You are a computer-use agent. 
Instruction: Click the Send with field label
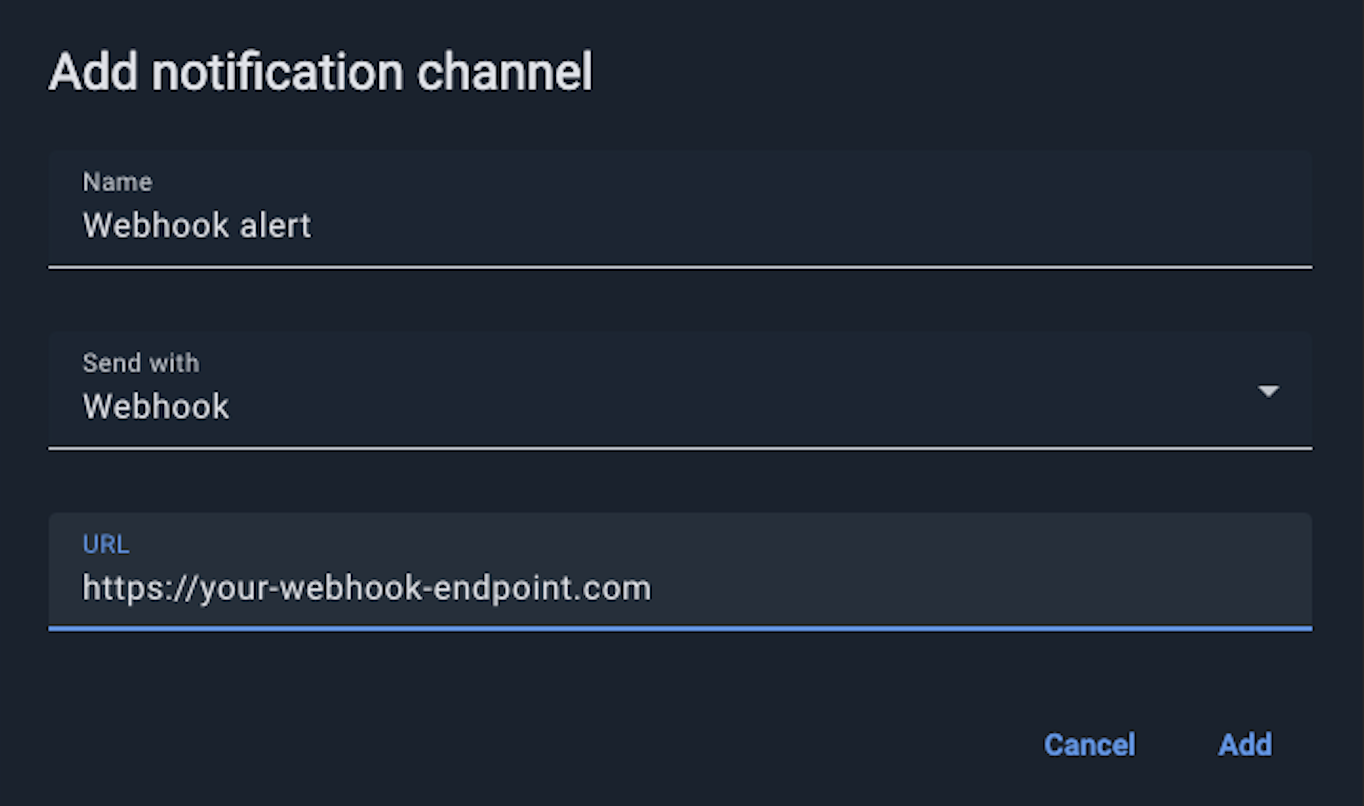pyautogui.click(x=140, y=363)
